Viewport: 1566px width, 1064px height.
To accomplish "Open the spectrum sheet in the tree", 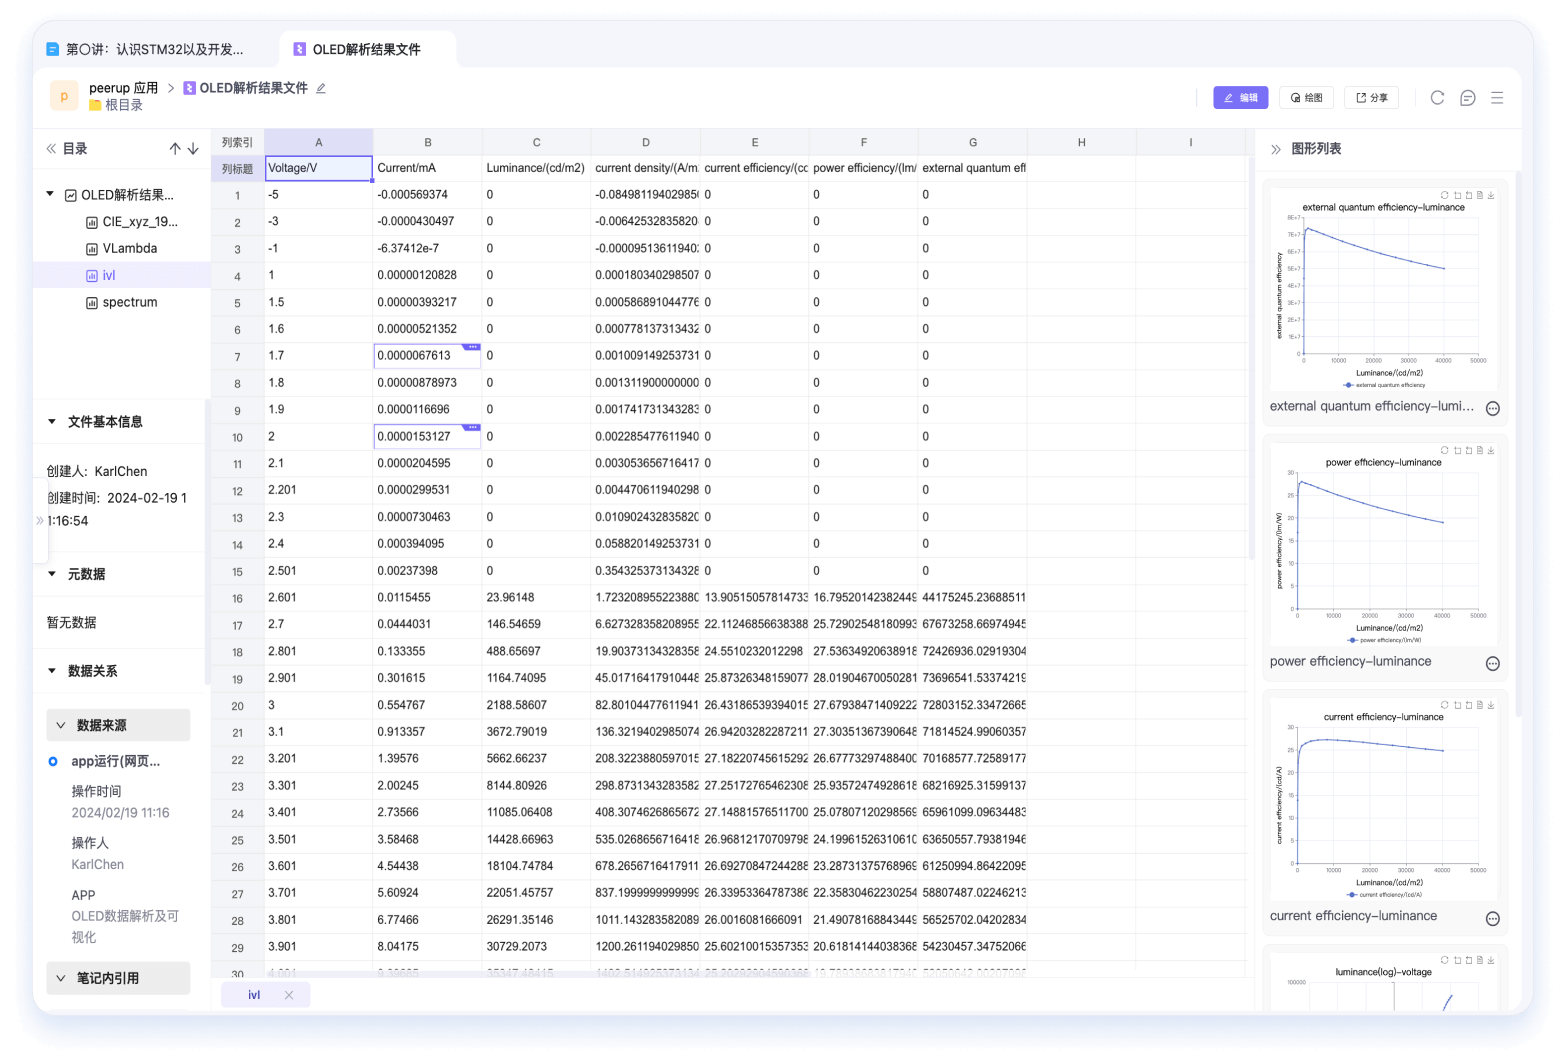I will [130, 302].
